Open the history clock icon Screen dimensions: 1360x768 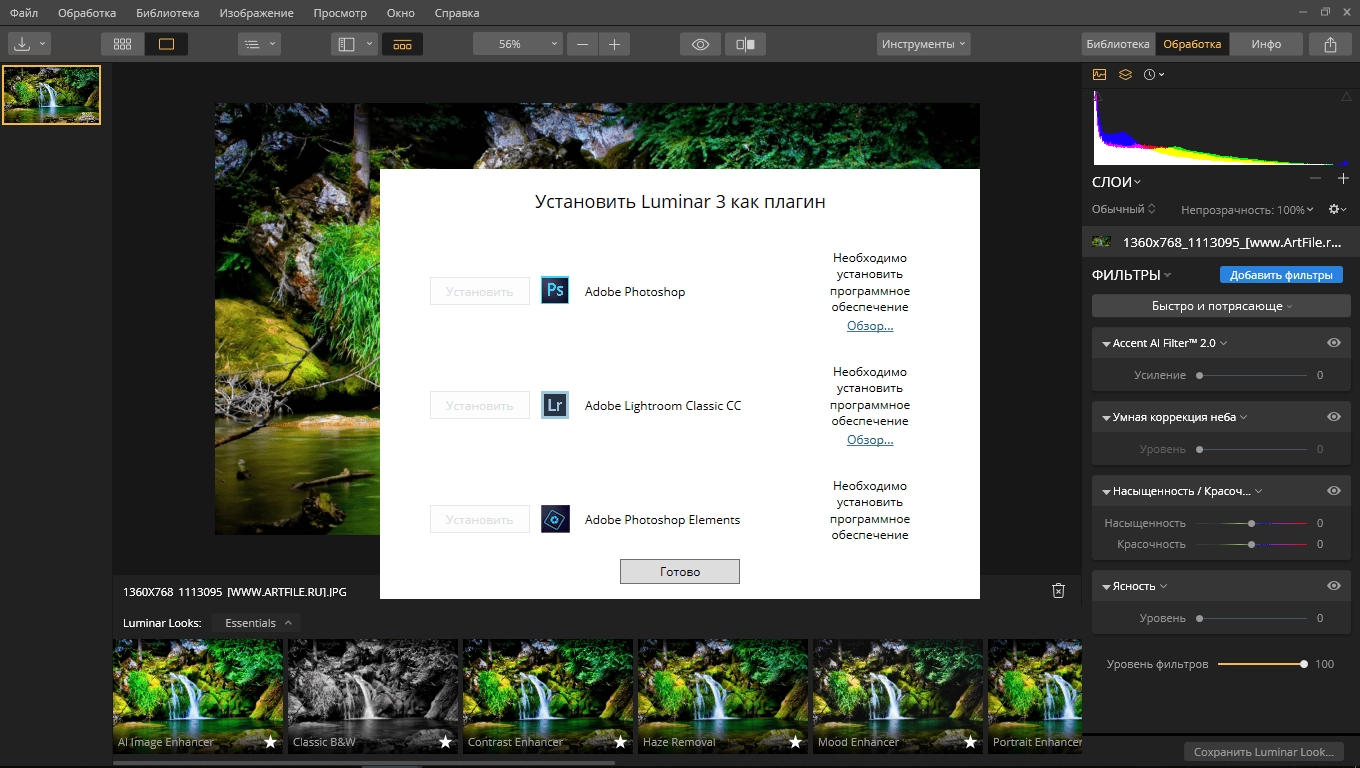[1150, 74]
